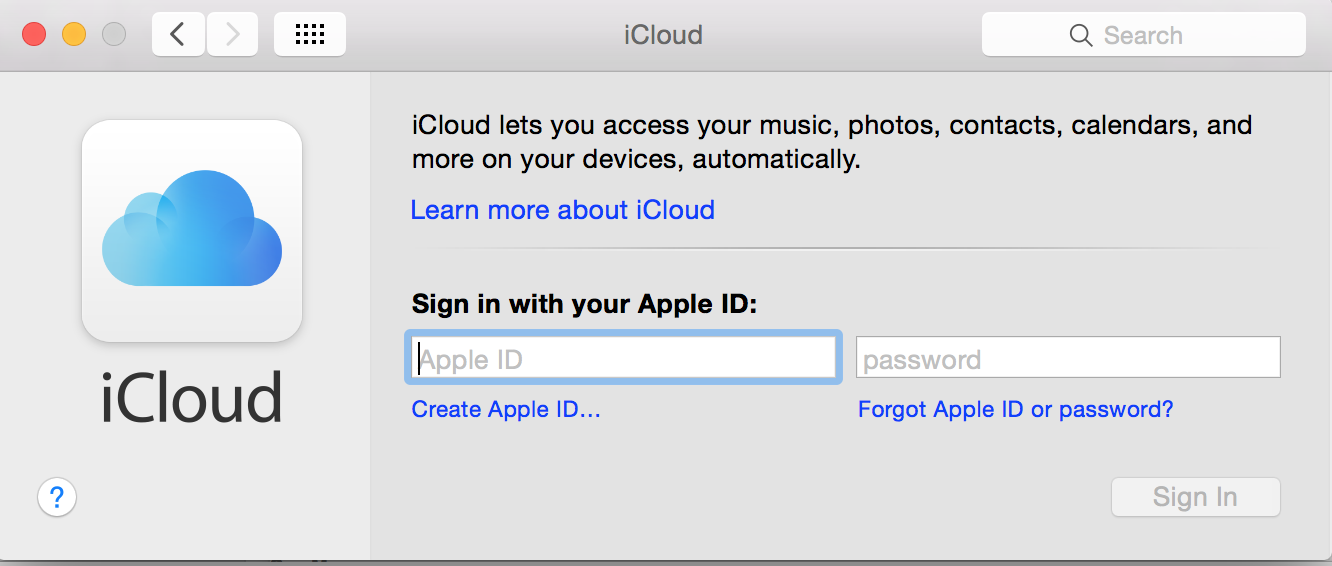Go back with the left chevron button

(x=178, y=35)
